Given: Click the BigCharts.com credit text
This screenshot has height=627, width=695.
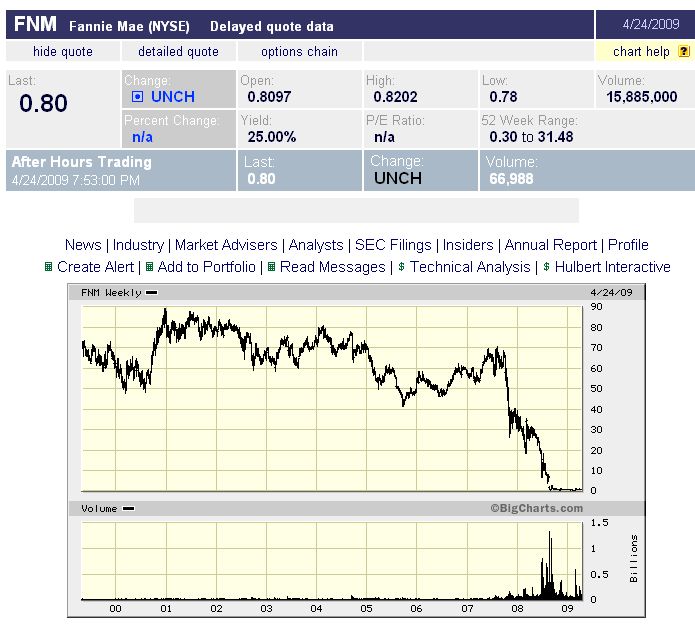Looking at the screenshot, I should (x=536, y=508).
